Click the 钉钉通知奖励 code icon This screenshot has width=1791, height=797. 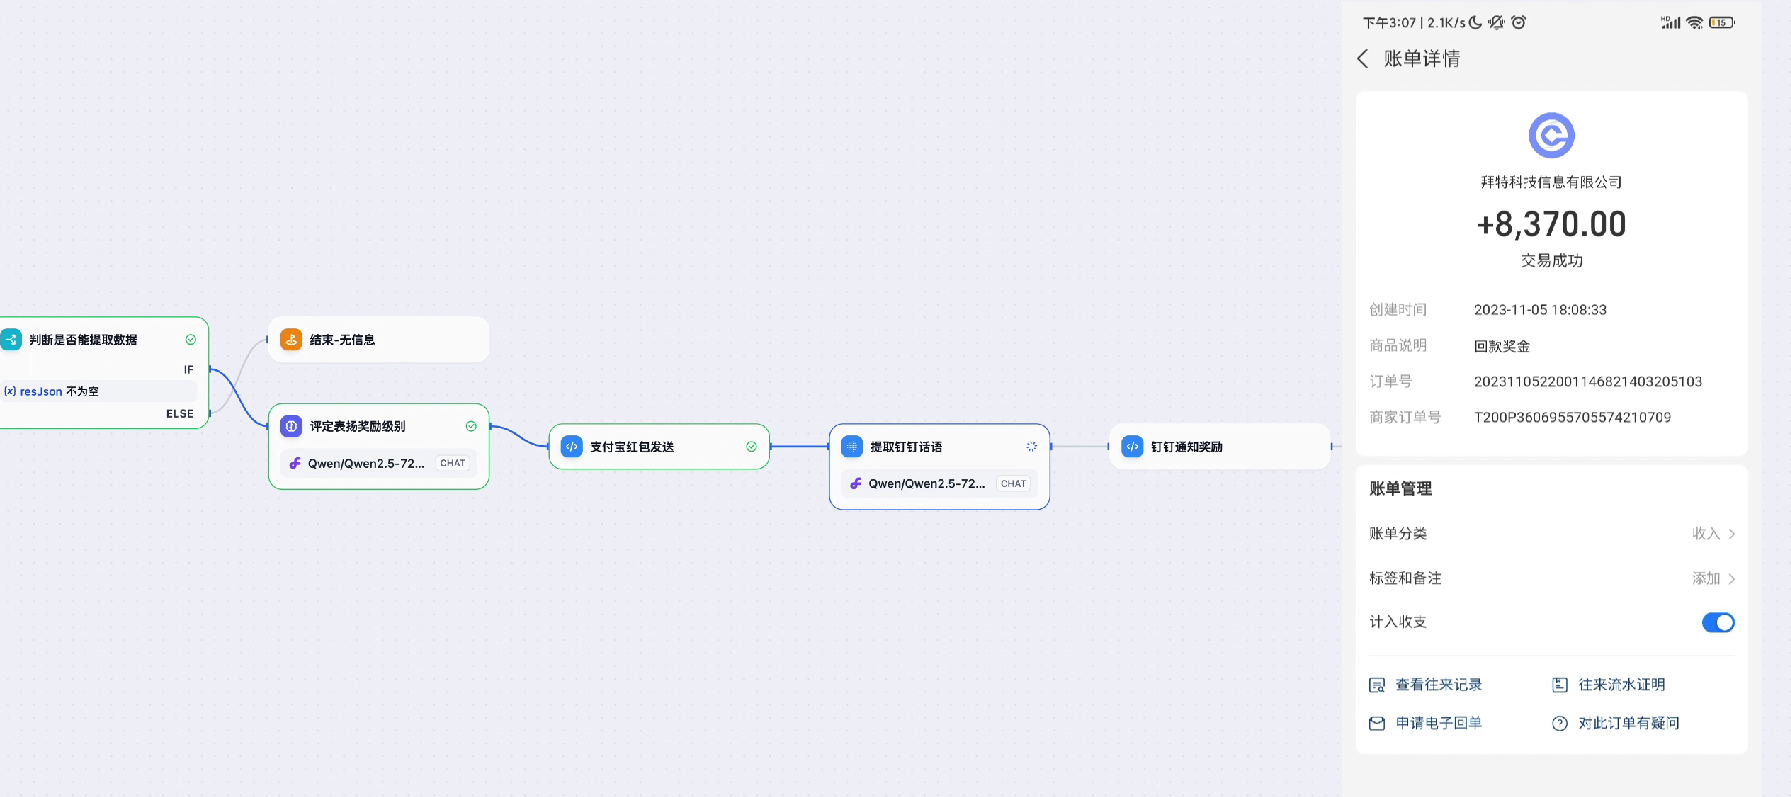click(1132, 447)
